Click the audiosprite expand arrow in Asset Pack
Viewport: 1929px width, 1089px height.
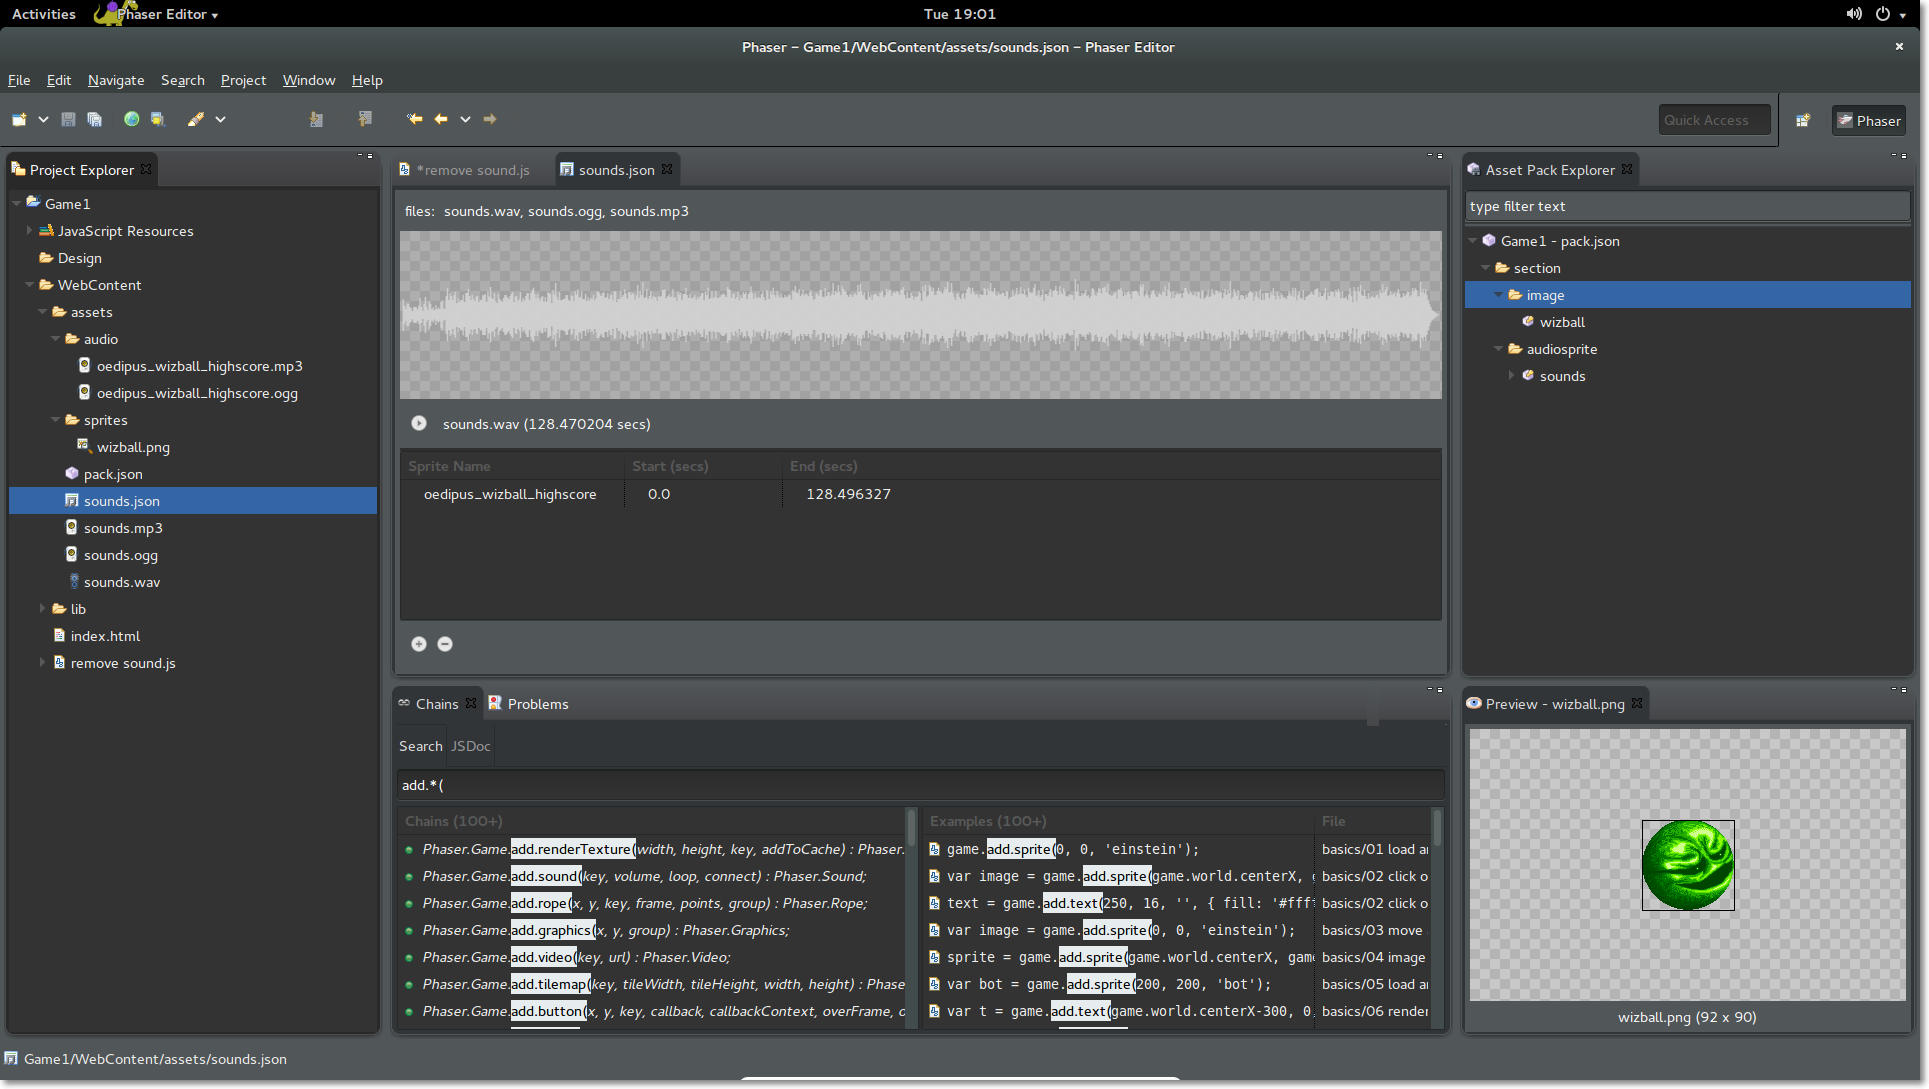click(x=1498, y=347)
